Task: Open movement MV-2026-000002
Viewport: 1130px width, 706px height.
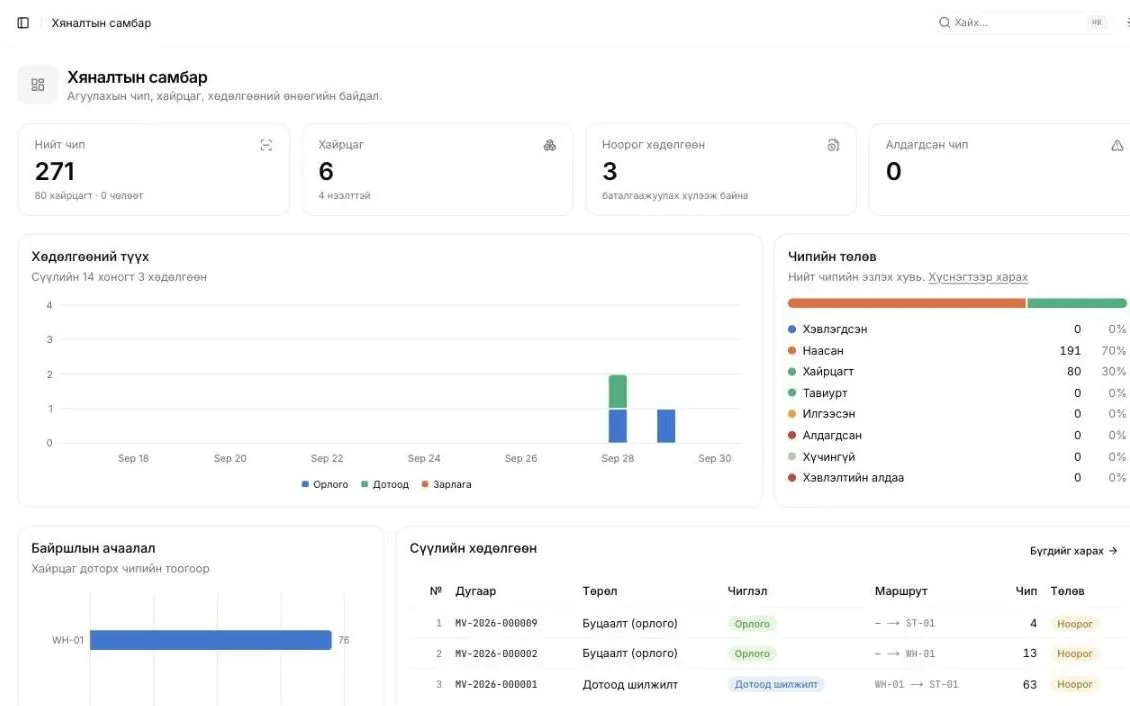Action: 496,653
